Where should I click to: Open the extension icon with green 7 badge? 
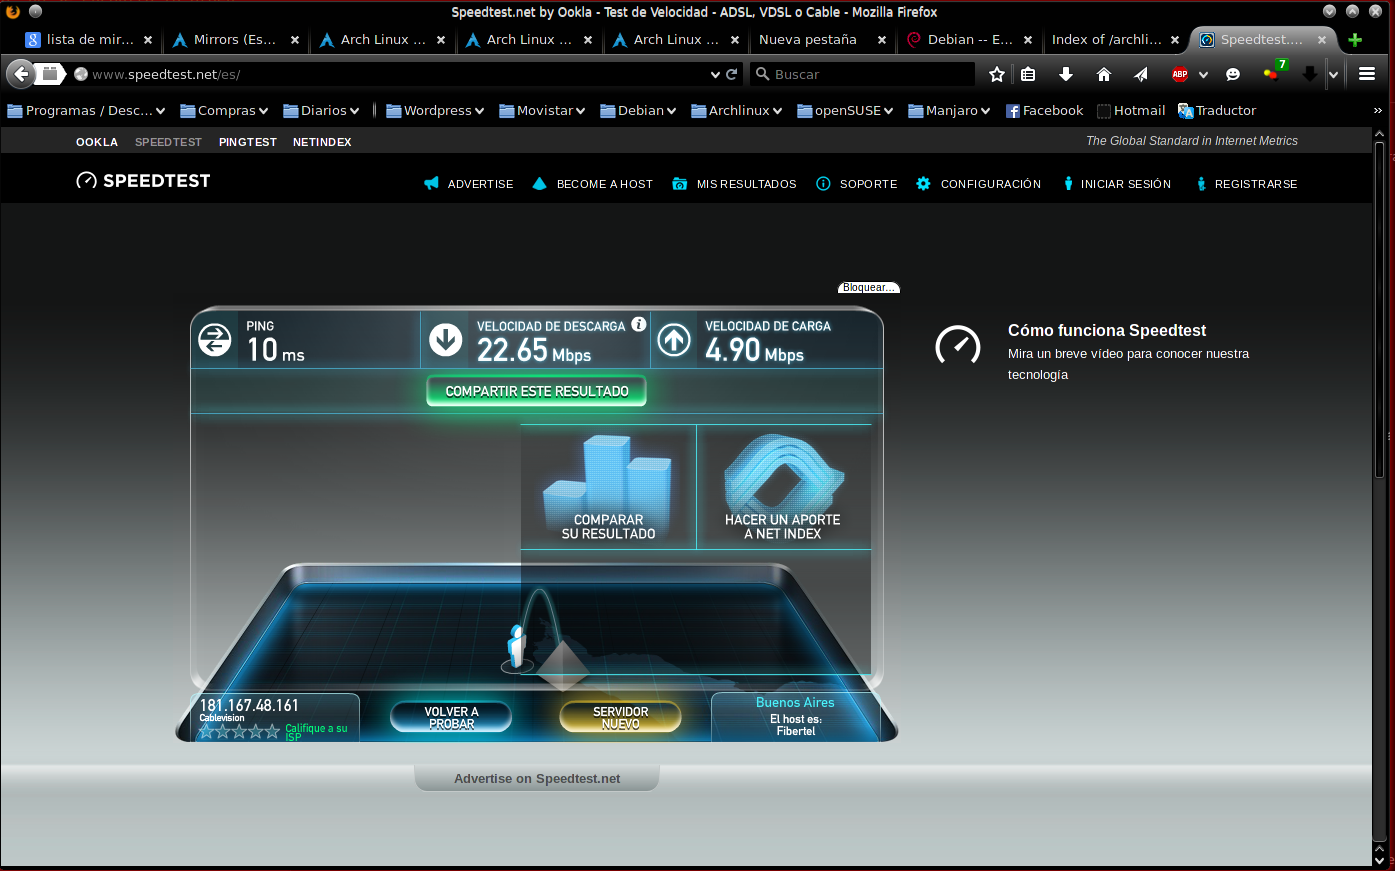(x=1274, y=72)
